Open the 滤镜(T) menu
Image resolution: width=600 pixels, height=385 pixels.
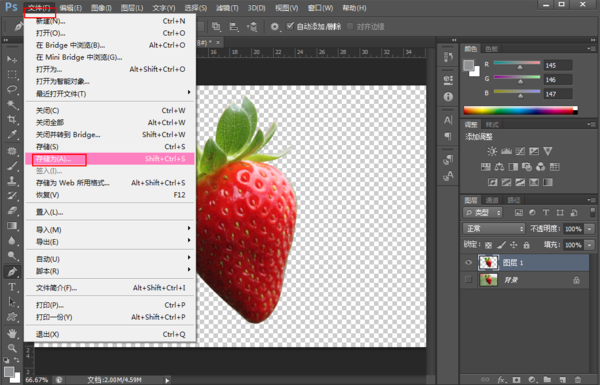[227, 8]
